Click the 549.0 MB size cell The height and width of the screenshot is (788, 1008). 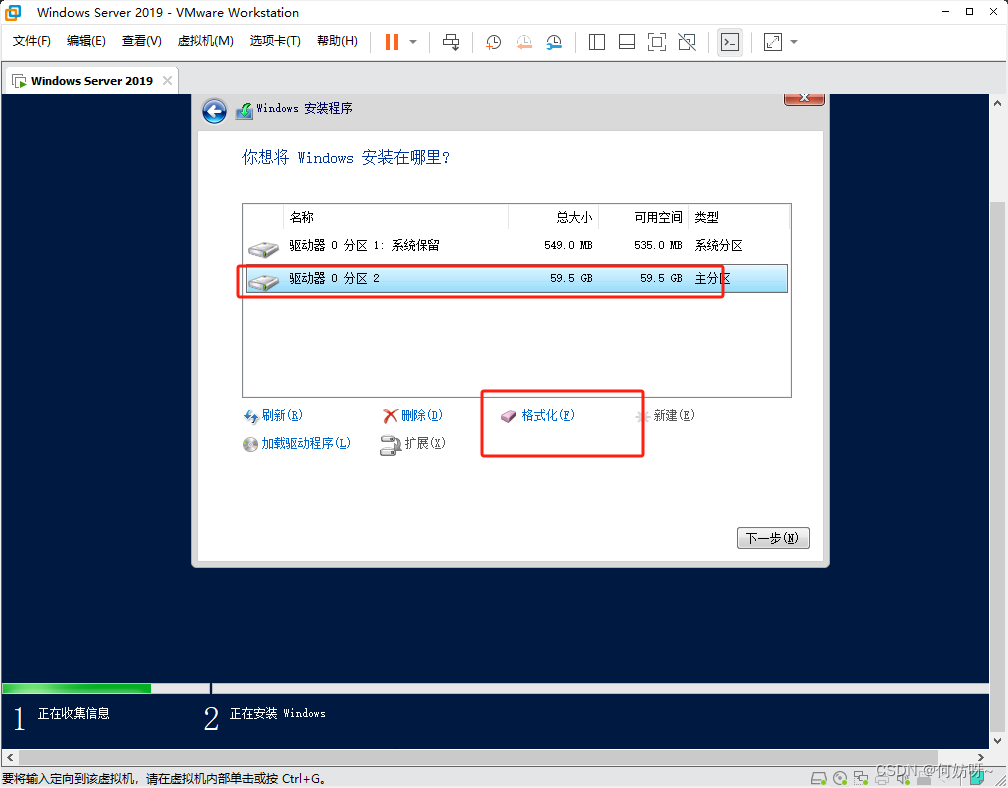[x=568, y=246]
